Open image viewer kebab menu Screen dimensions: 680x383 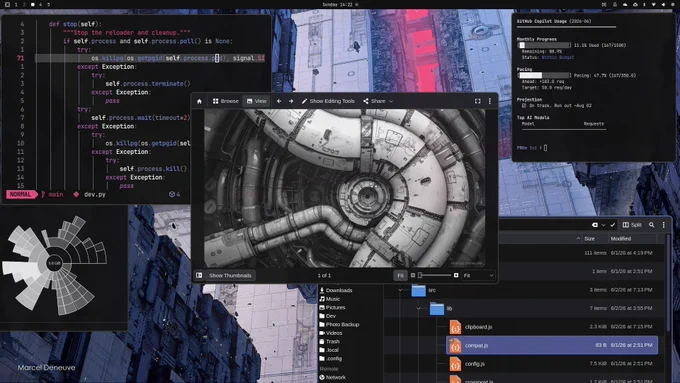[x=490, y=101]
